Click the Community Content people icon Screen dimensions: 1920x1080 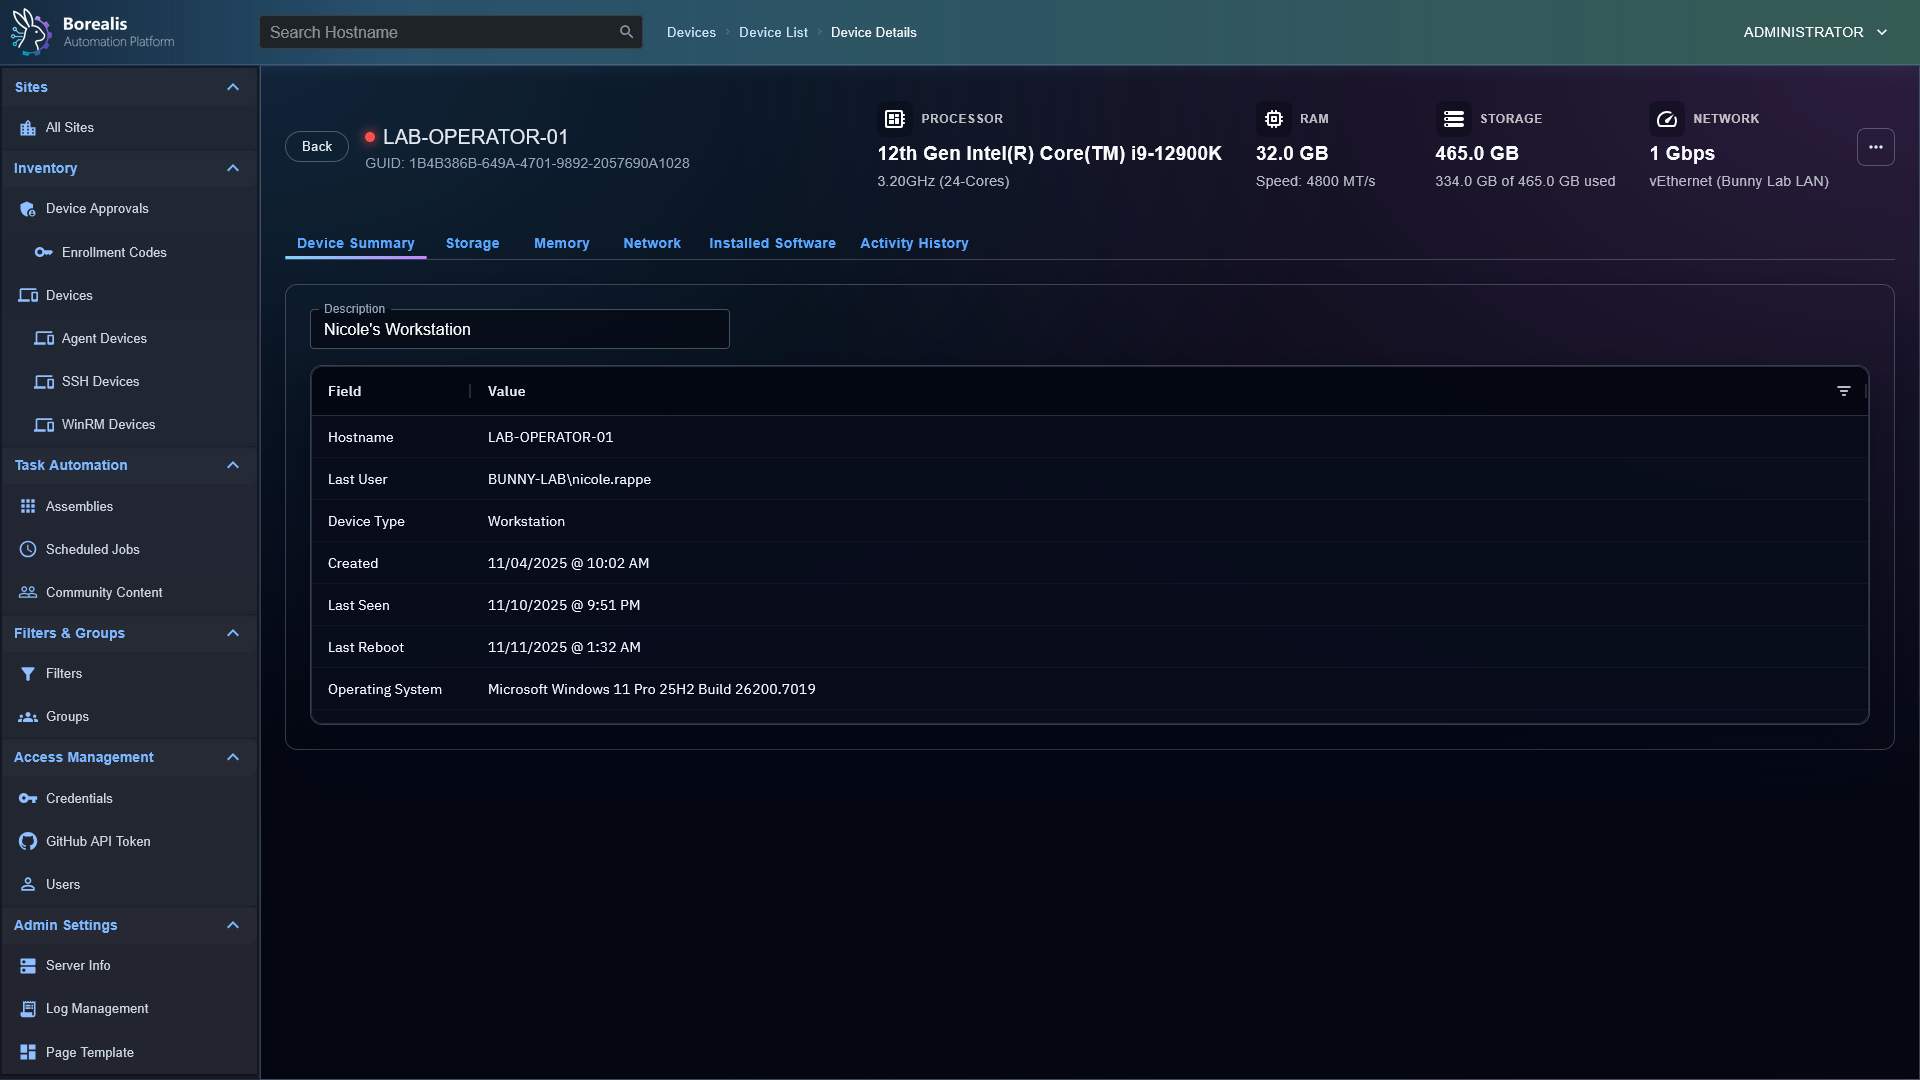pyautogui.click(x=28, y=592)
